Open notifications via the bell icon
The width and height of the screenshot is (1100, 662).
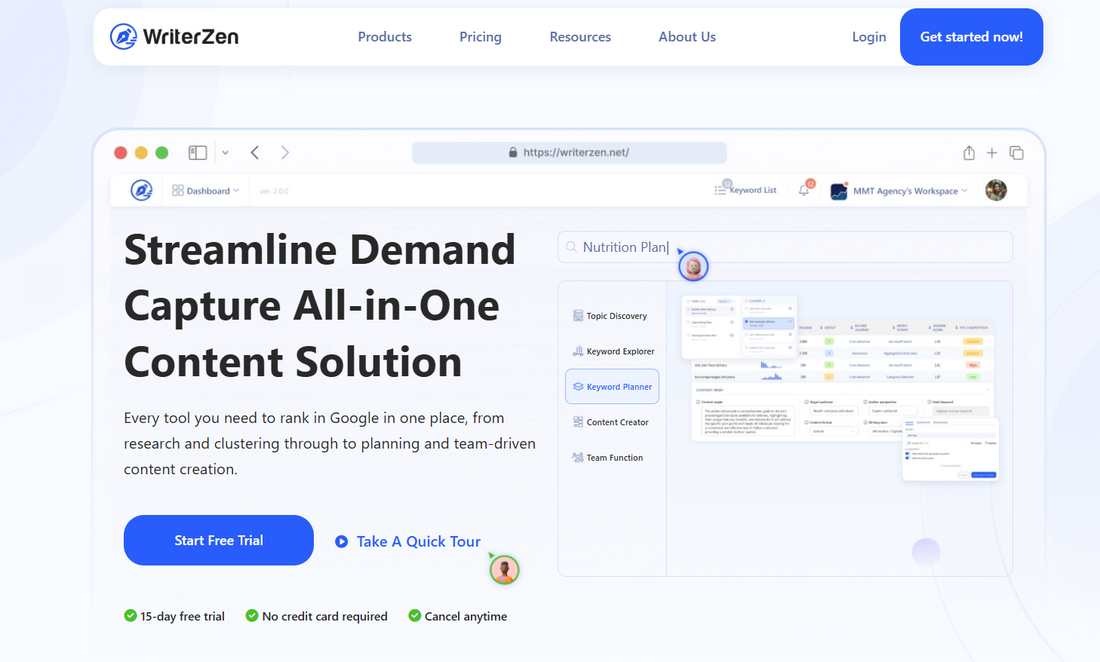click(804, 190)
